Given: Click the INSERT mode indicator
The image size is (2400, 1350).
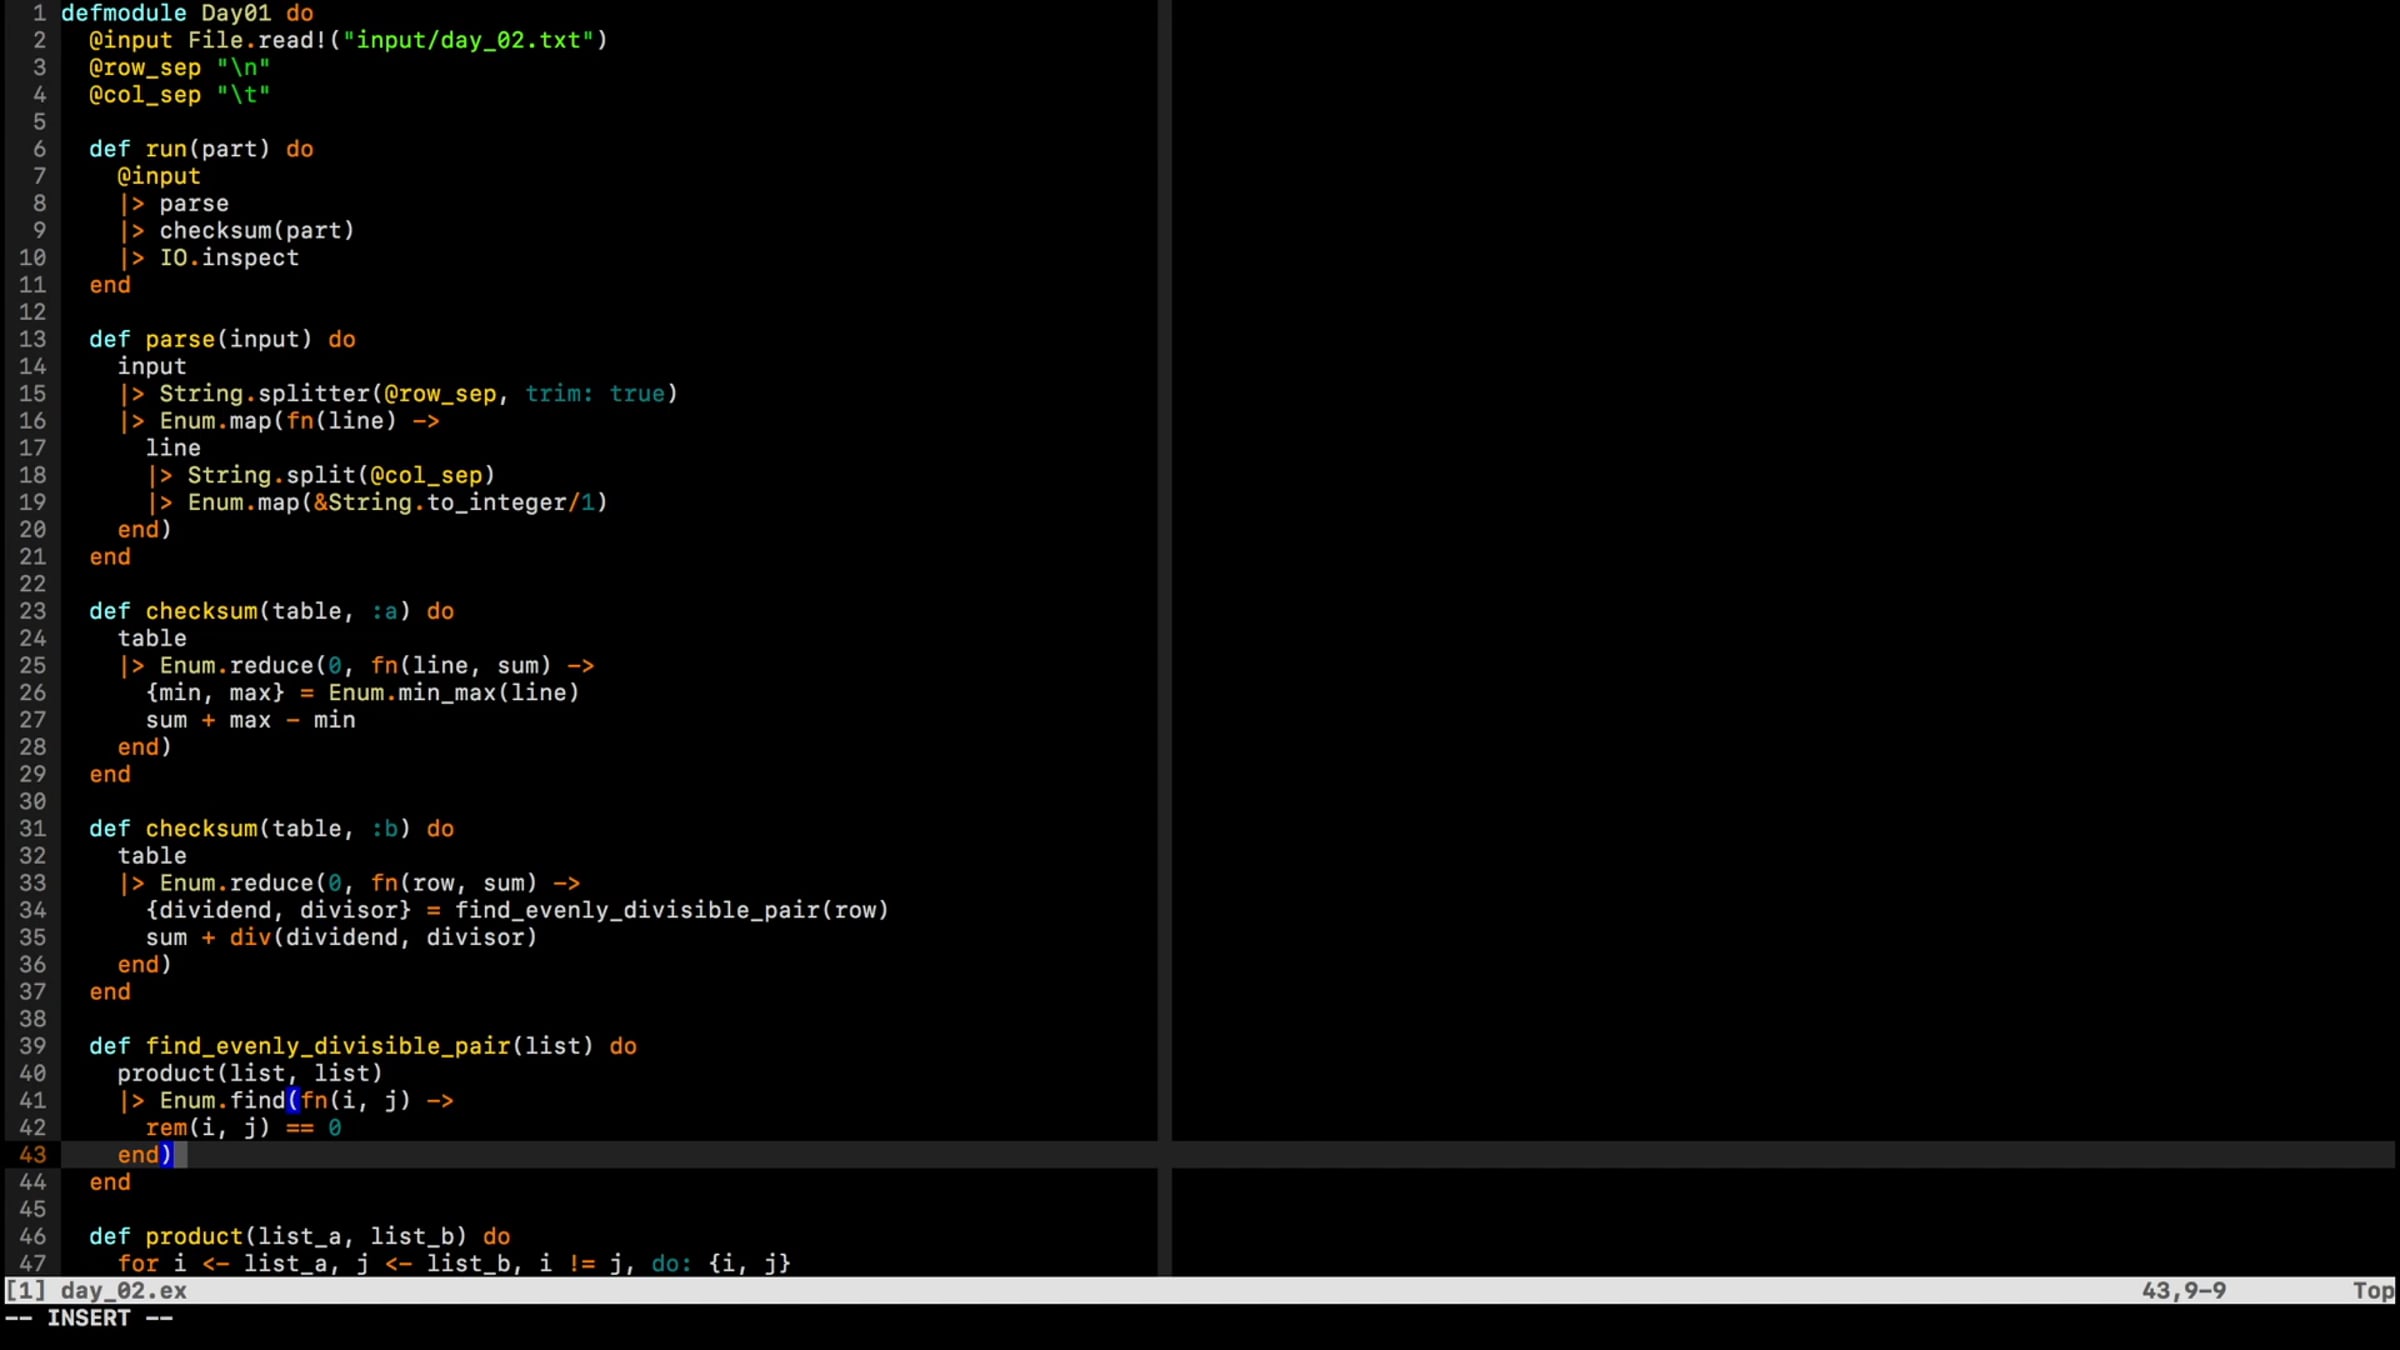Looking at the screenshot, I should coord(88,1318).
